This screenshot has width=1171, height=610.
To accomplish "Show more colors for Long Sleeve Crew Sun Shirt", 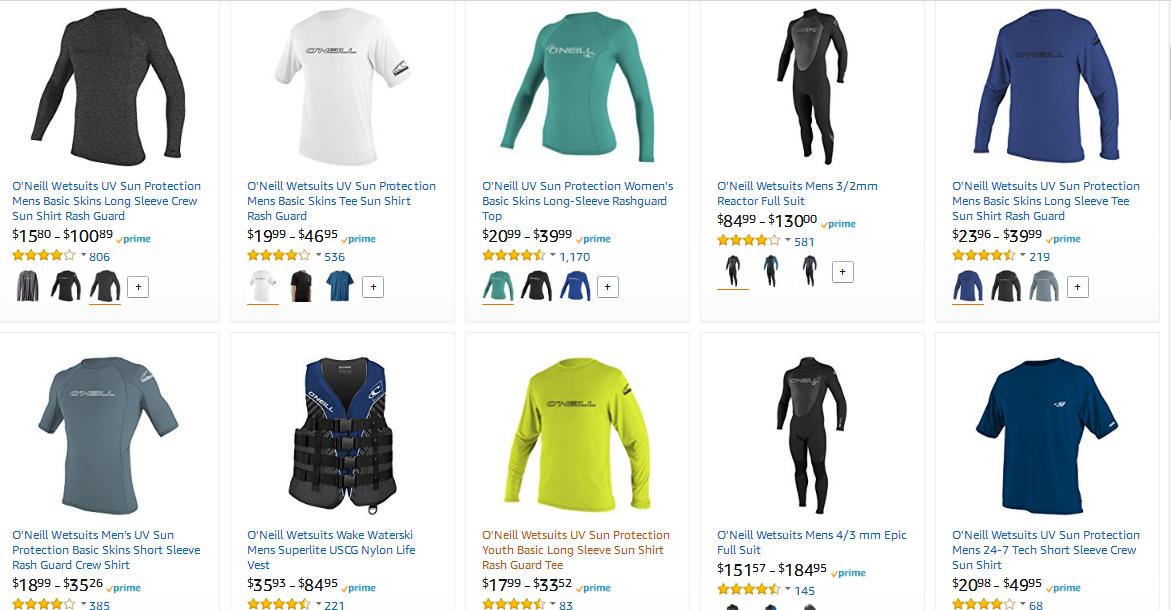I will pos(138,287).
